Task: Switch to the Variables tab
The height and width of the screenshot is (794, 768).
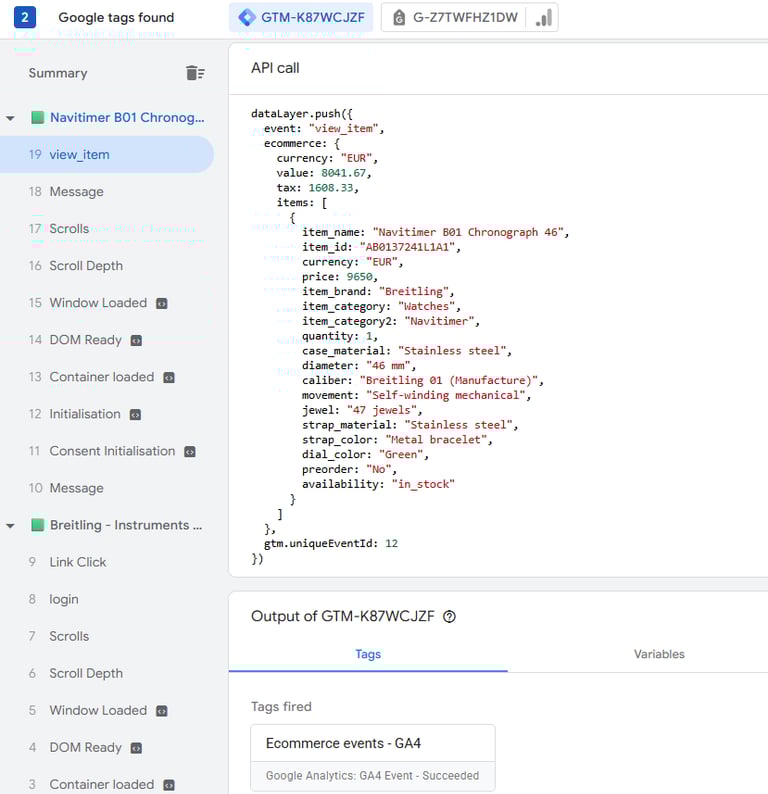Action: tap(659, 654)
